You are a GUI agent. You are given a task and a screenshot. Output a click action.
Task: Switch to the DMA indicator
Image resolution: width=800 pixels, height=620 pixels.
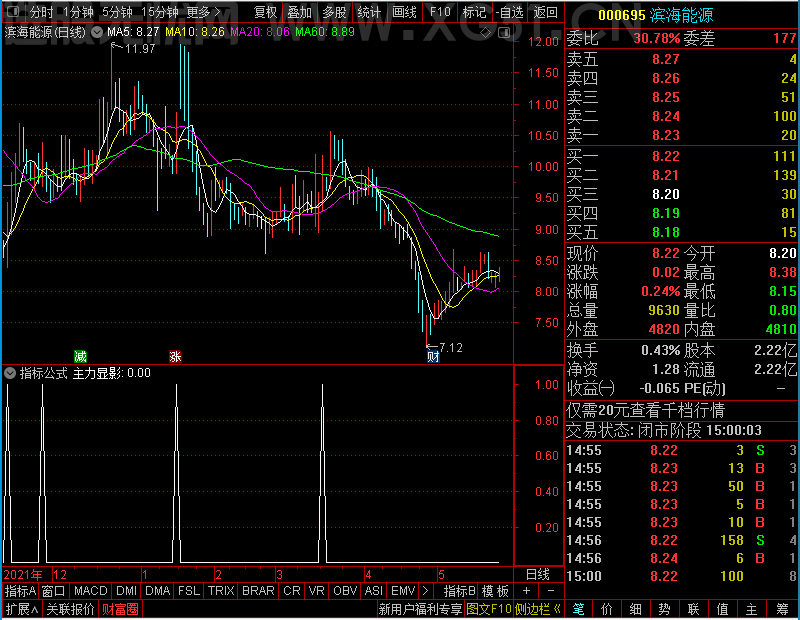click(x=158, y=591)
